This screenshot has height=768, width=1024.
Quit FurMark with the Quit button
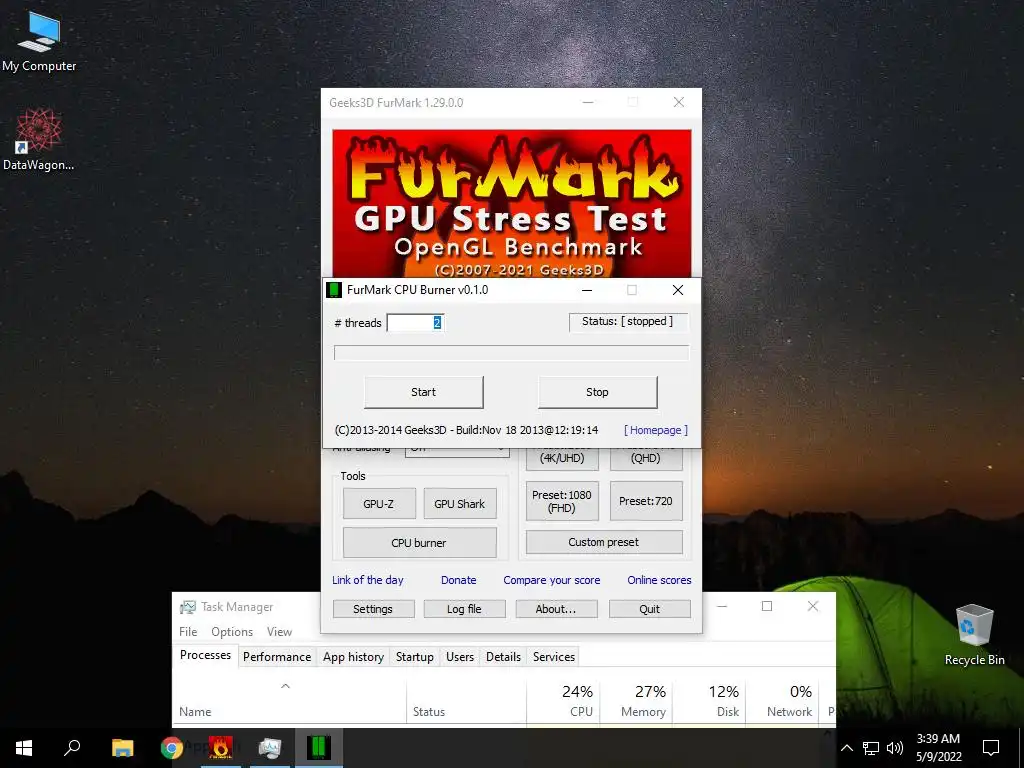click(x=650, y=609)
